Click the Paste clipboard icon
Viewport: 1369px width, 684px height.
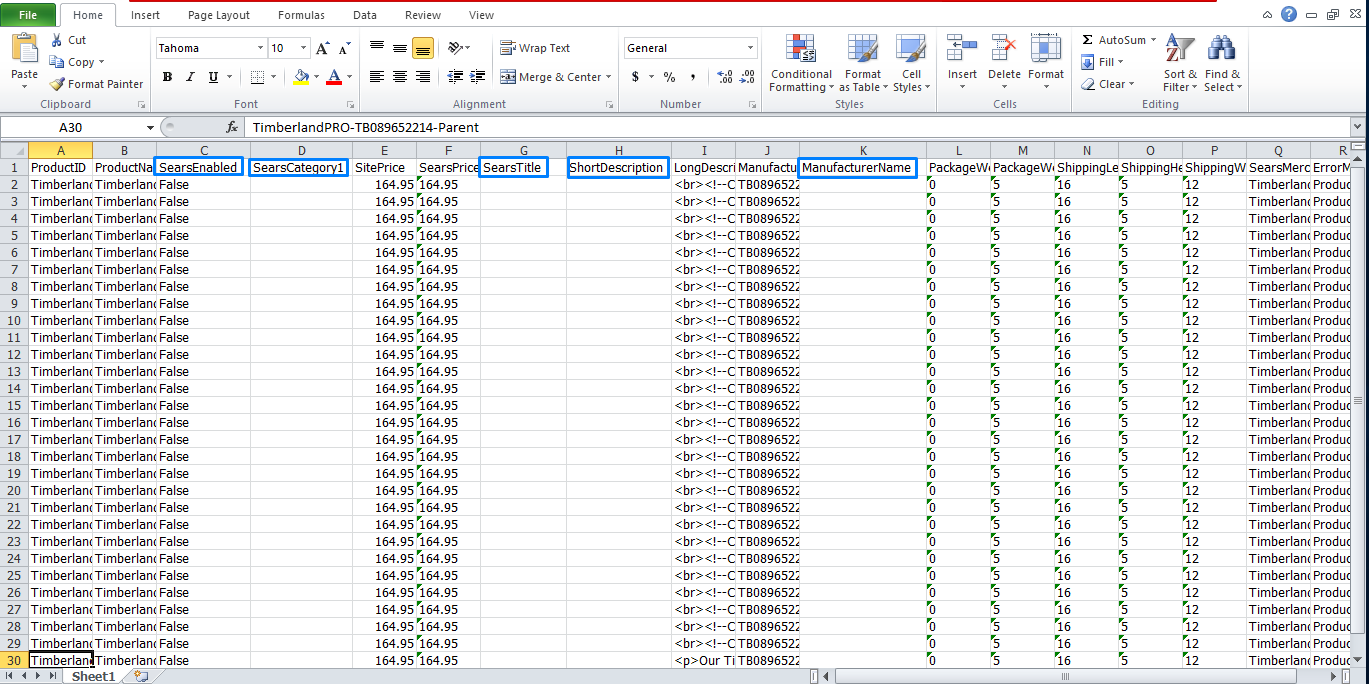[x=24, y=48]
